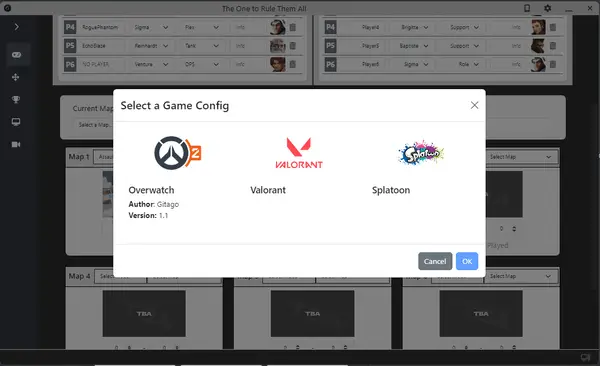
Task: Click the EchoBlaze player name field
Action: [x=103, y=46]
